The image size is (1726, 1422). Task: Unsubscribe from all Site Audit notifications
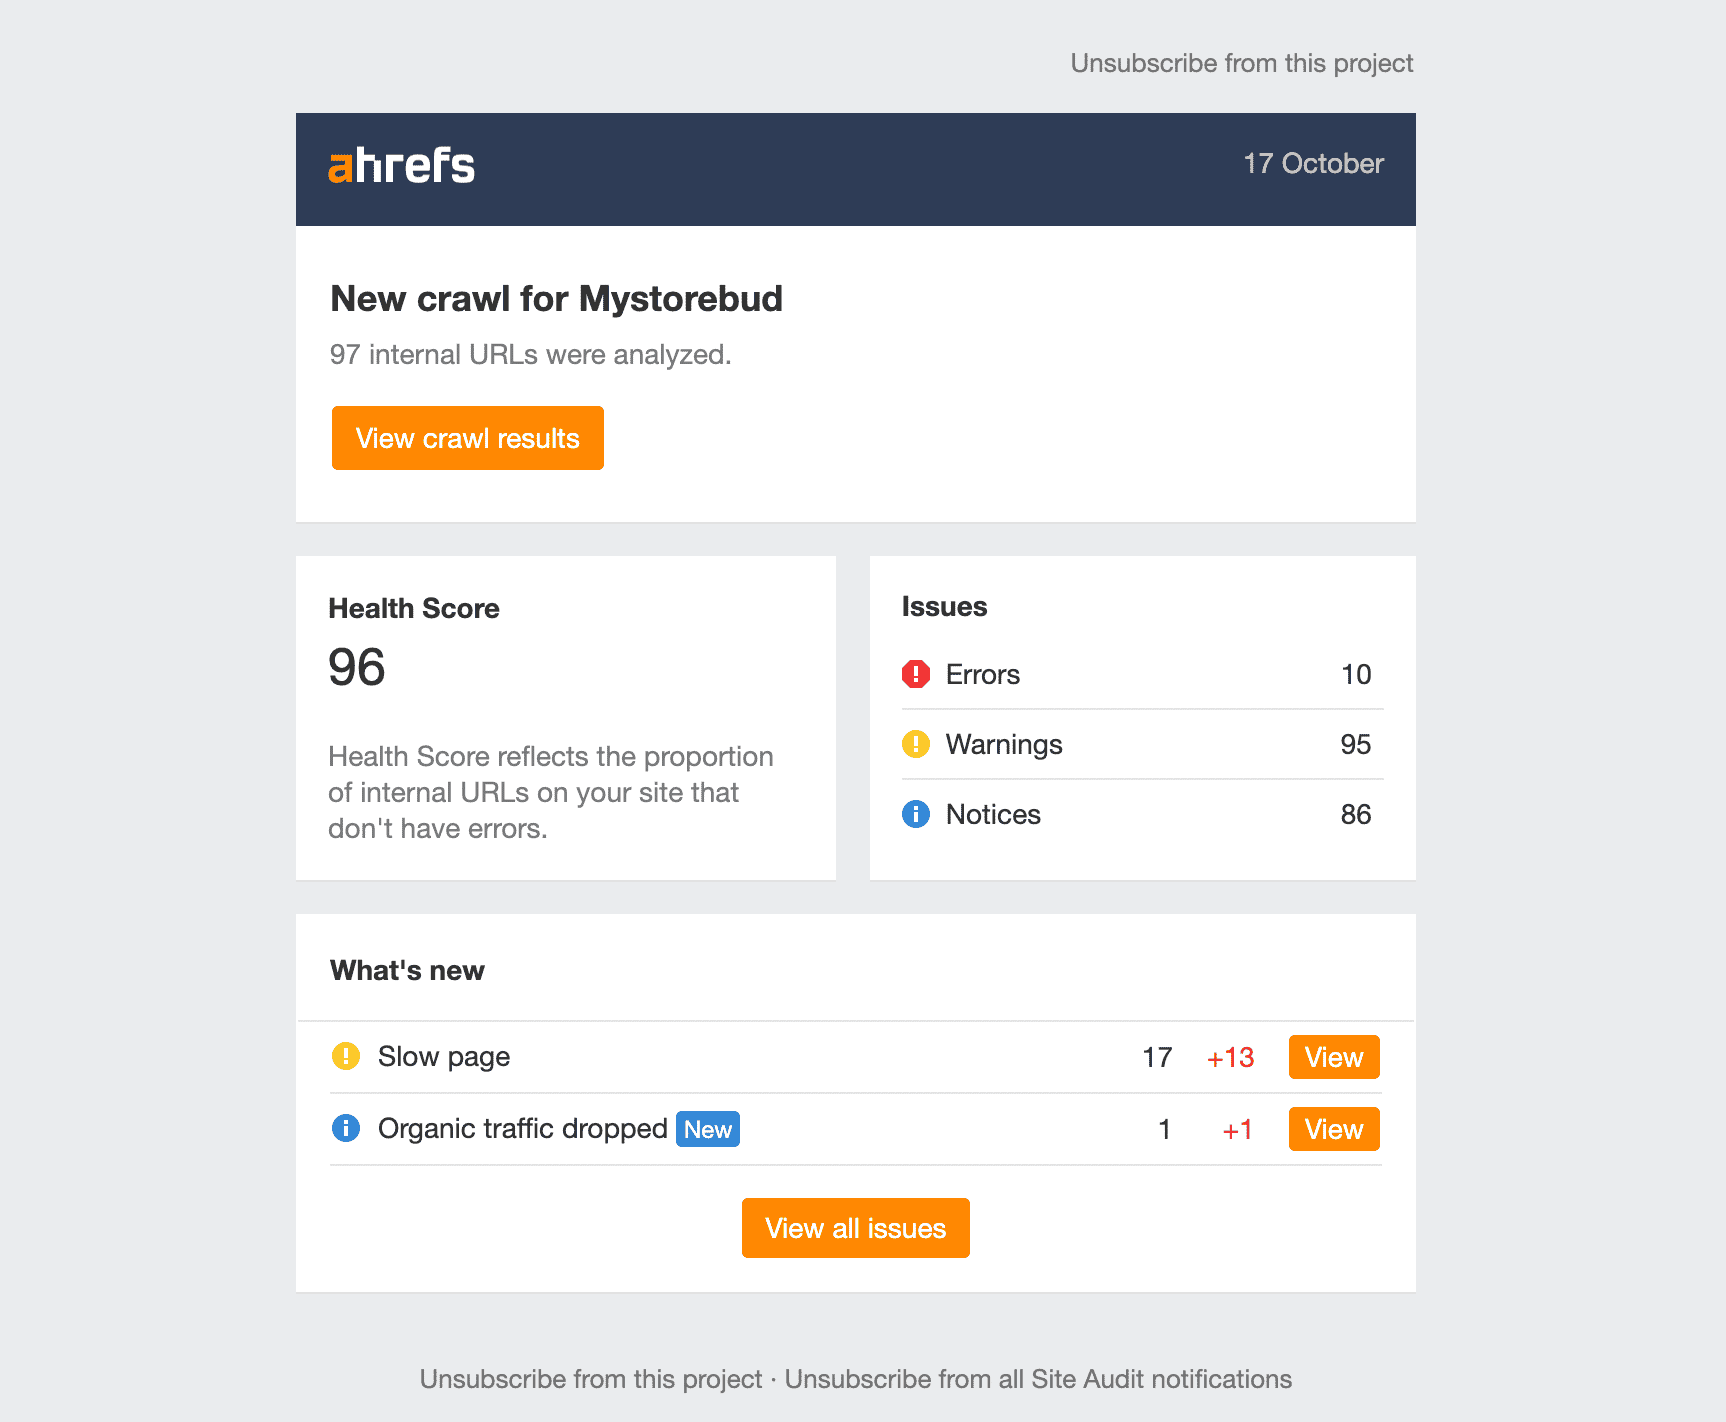point(1038,1379)
